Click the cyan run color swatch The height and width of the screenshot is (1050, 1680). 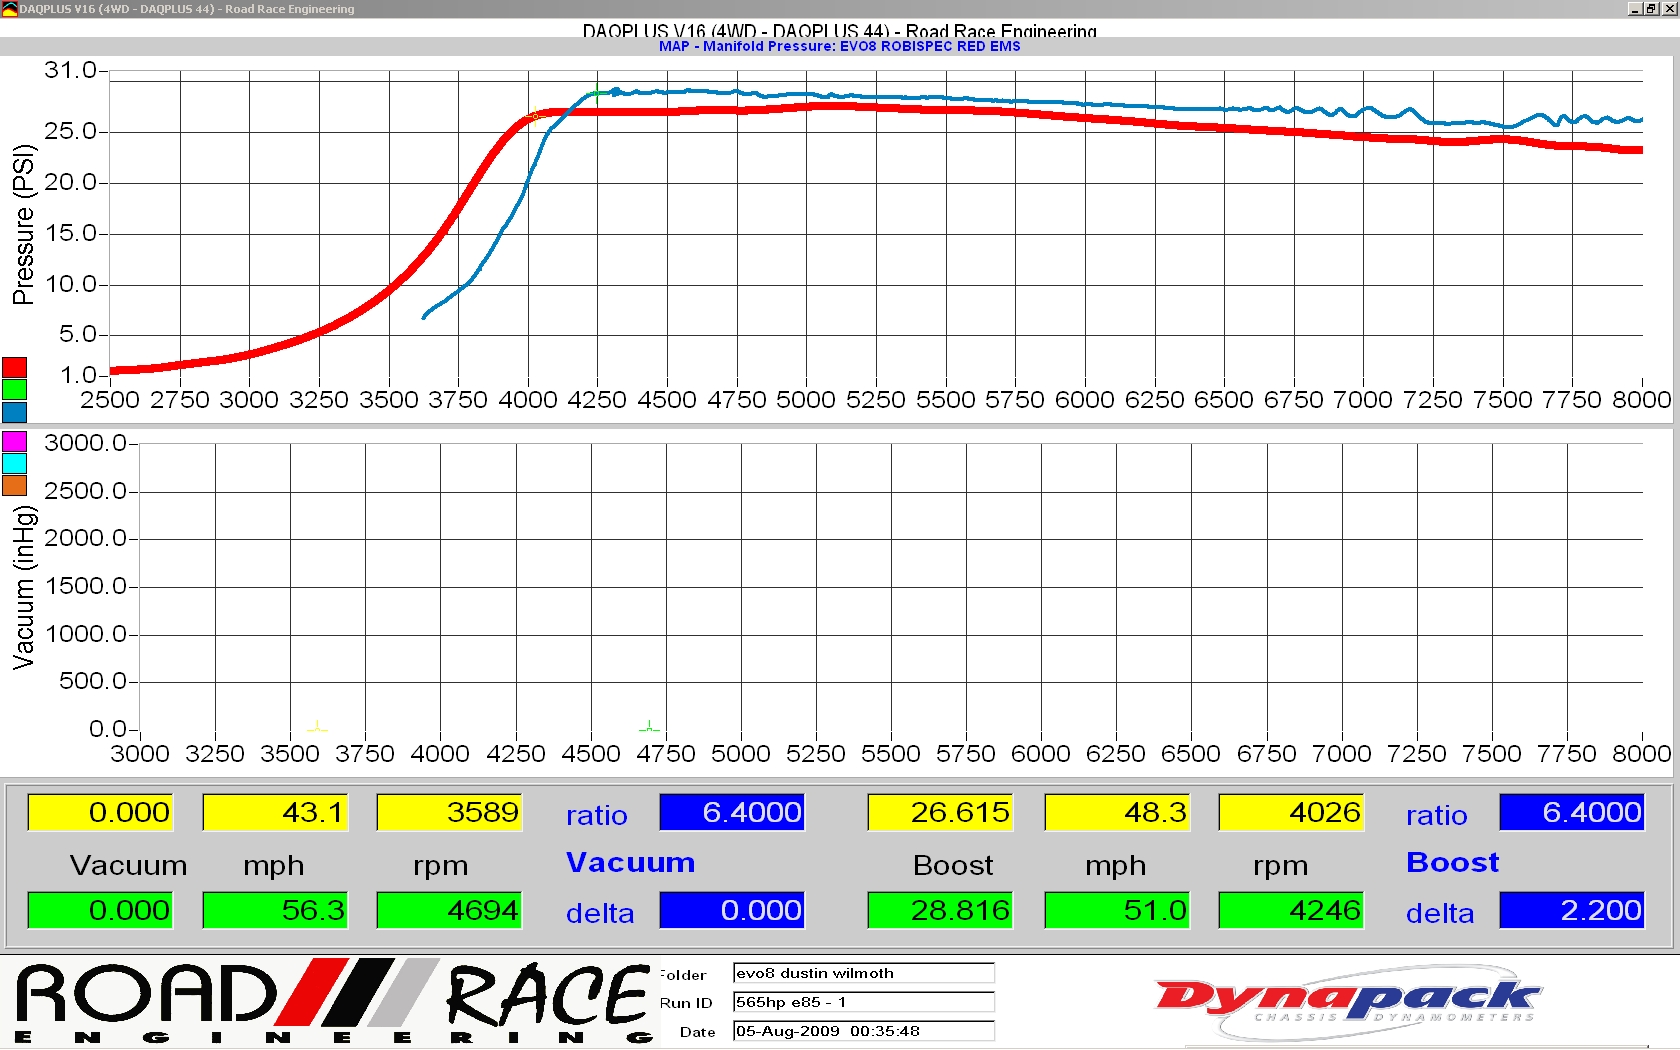[x=14, y=463]
